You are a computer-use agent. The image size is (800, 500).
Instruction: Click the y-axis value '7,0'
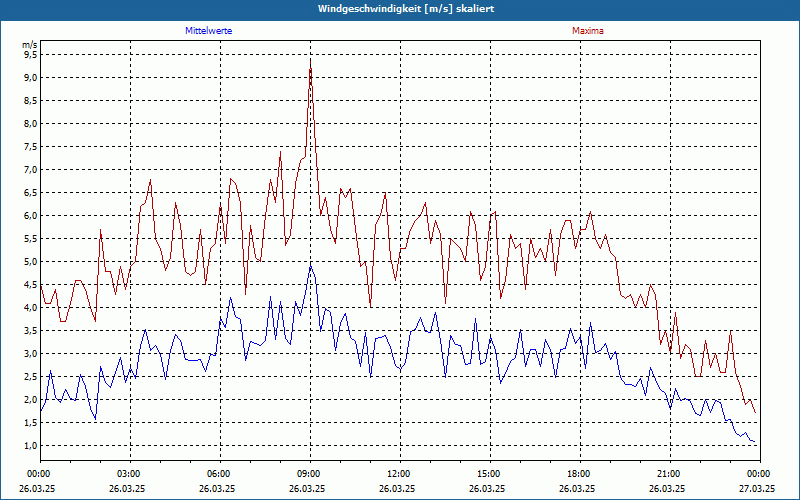click(30, 169)
